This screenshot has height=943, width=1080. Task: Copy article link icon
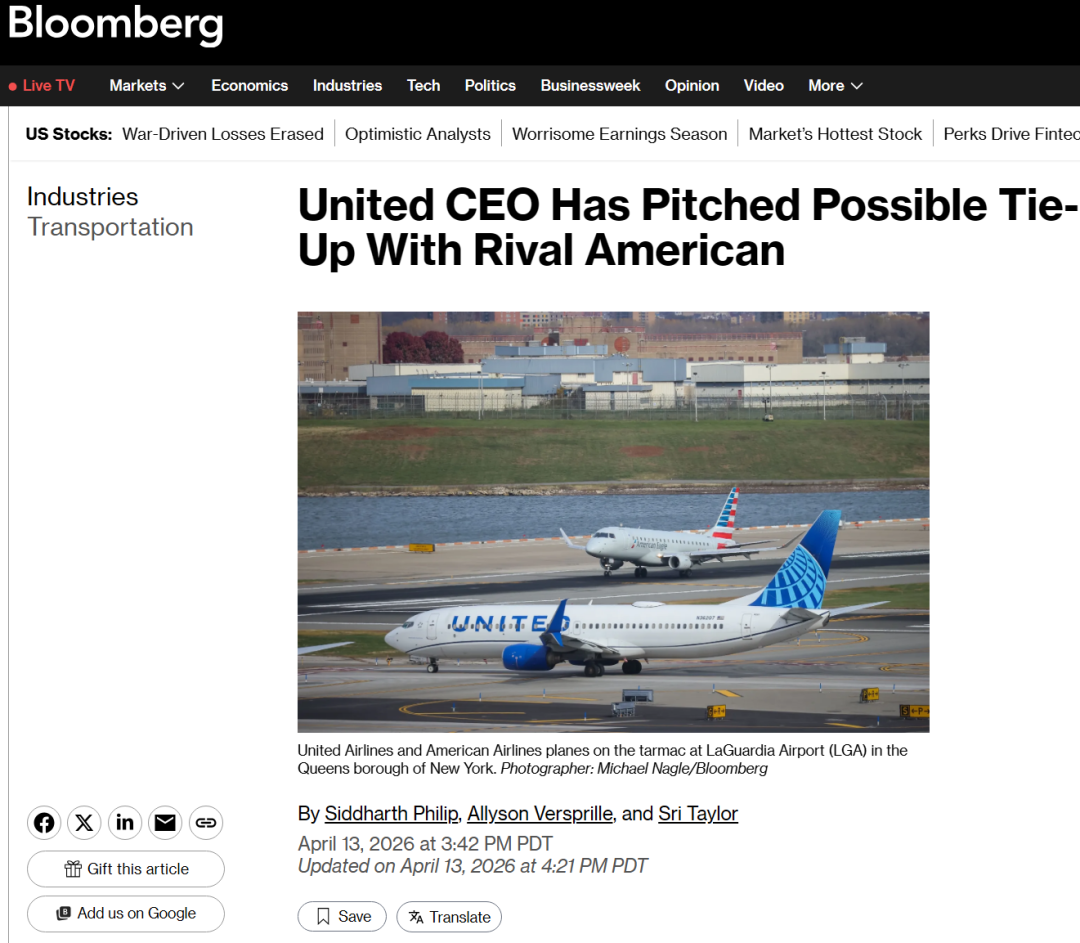(x=206, y=823)
